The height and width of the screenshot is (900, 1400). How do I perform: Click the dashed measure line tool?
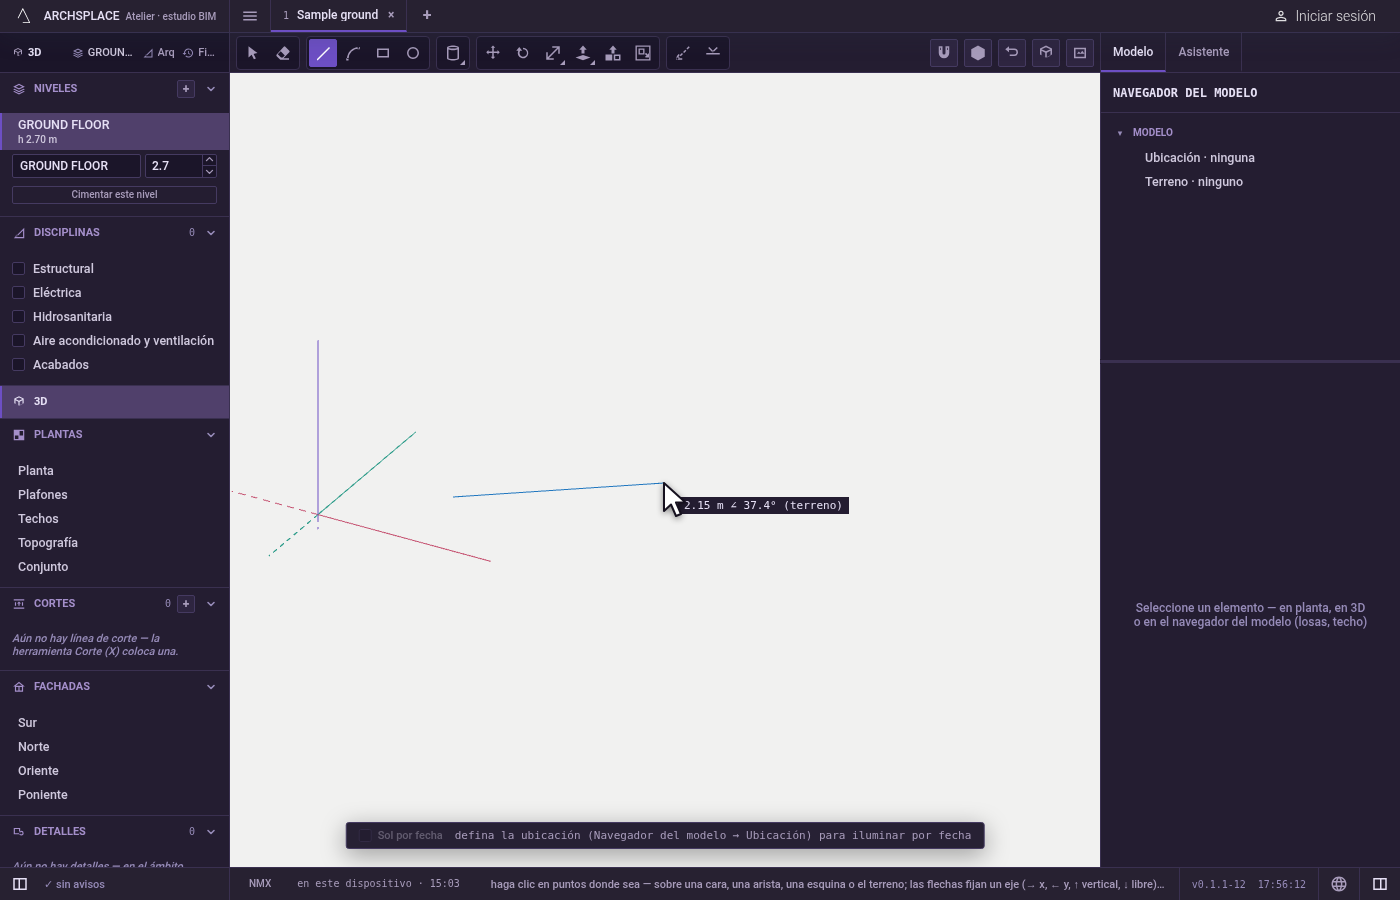coord(683,53)
